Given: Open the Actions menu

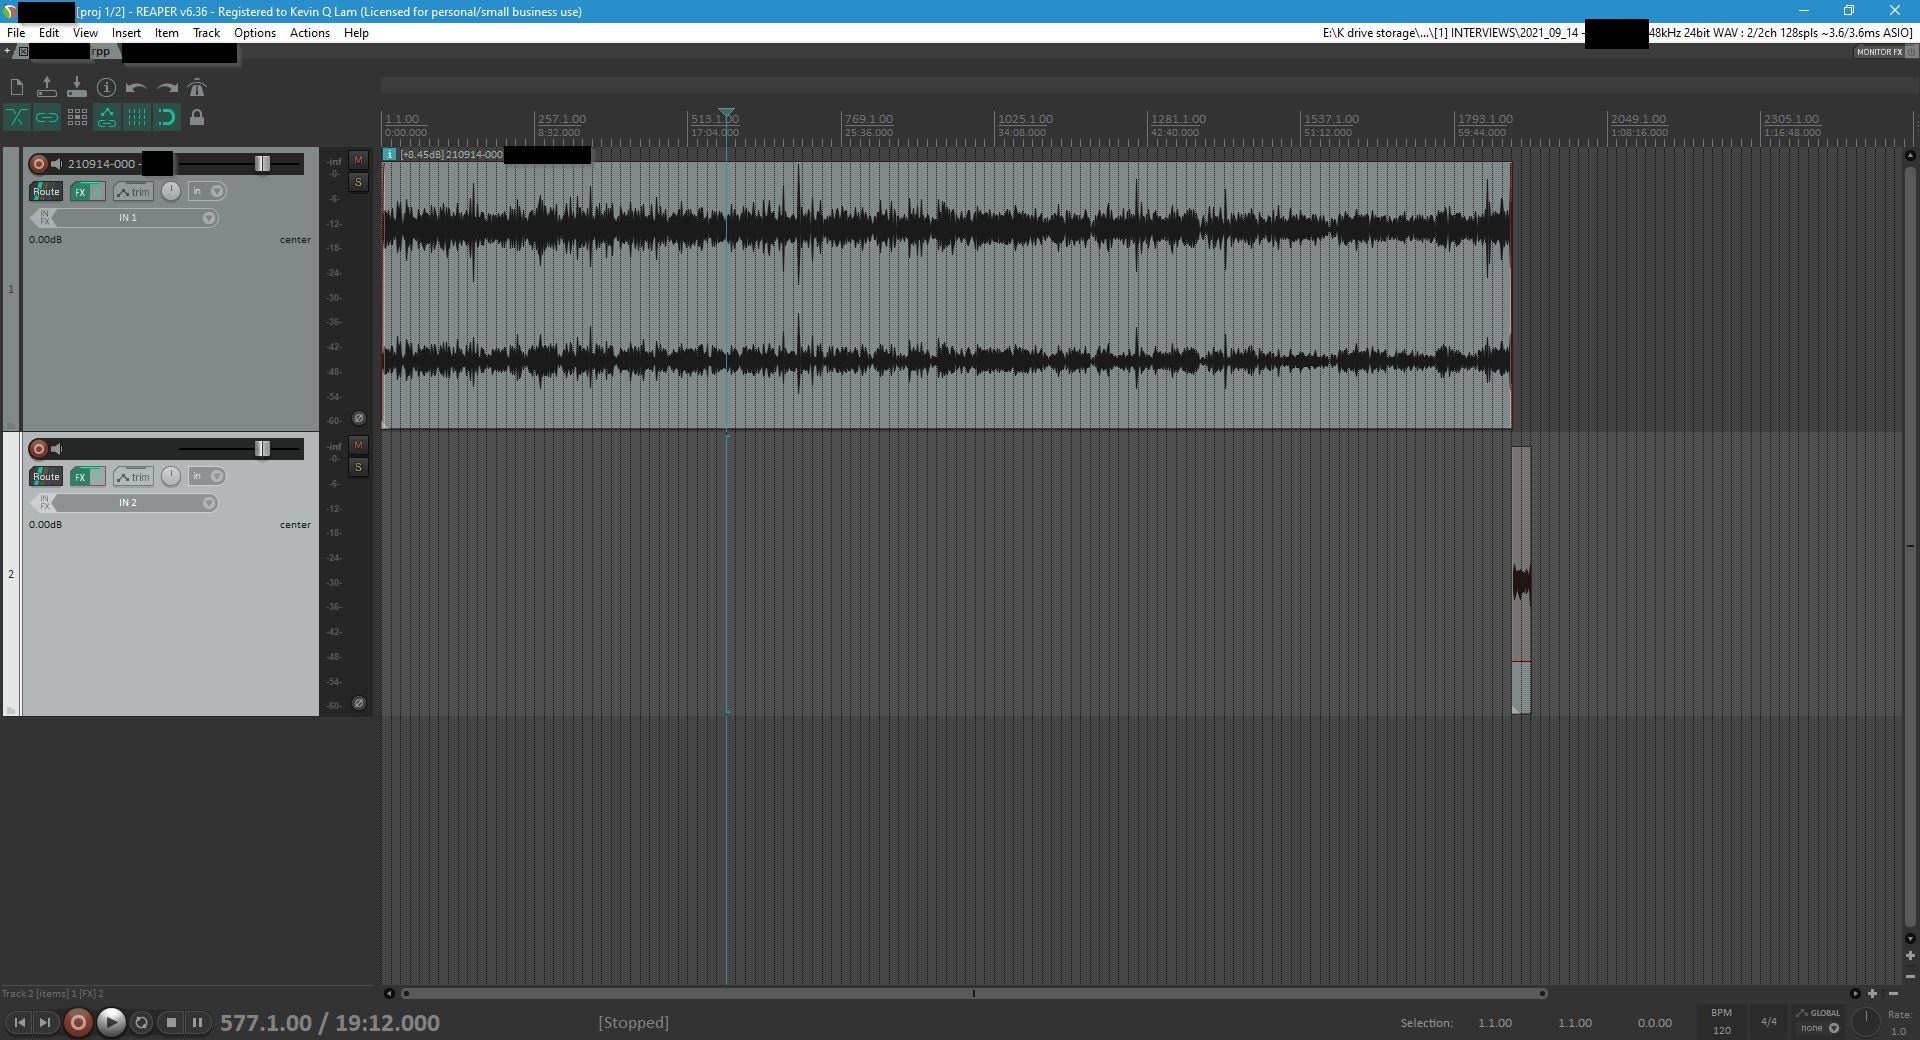Looking at the screenshot, I should click(x=310, y=33).
